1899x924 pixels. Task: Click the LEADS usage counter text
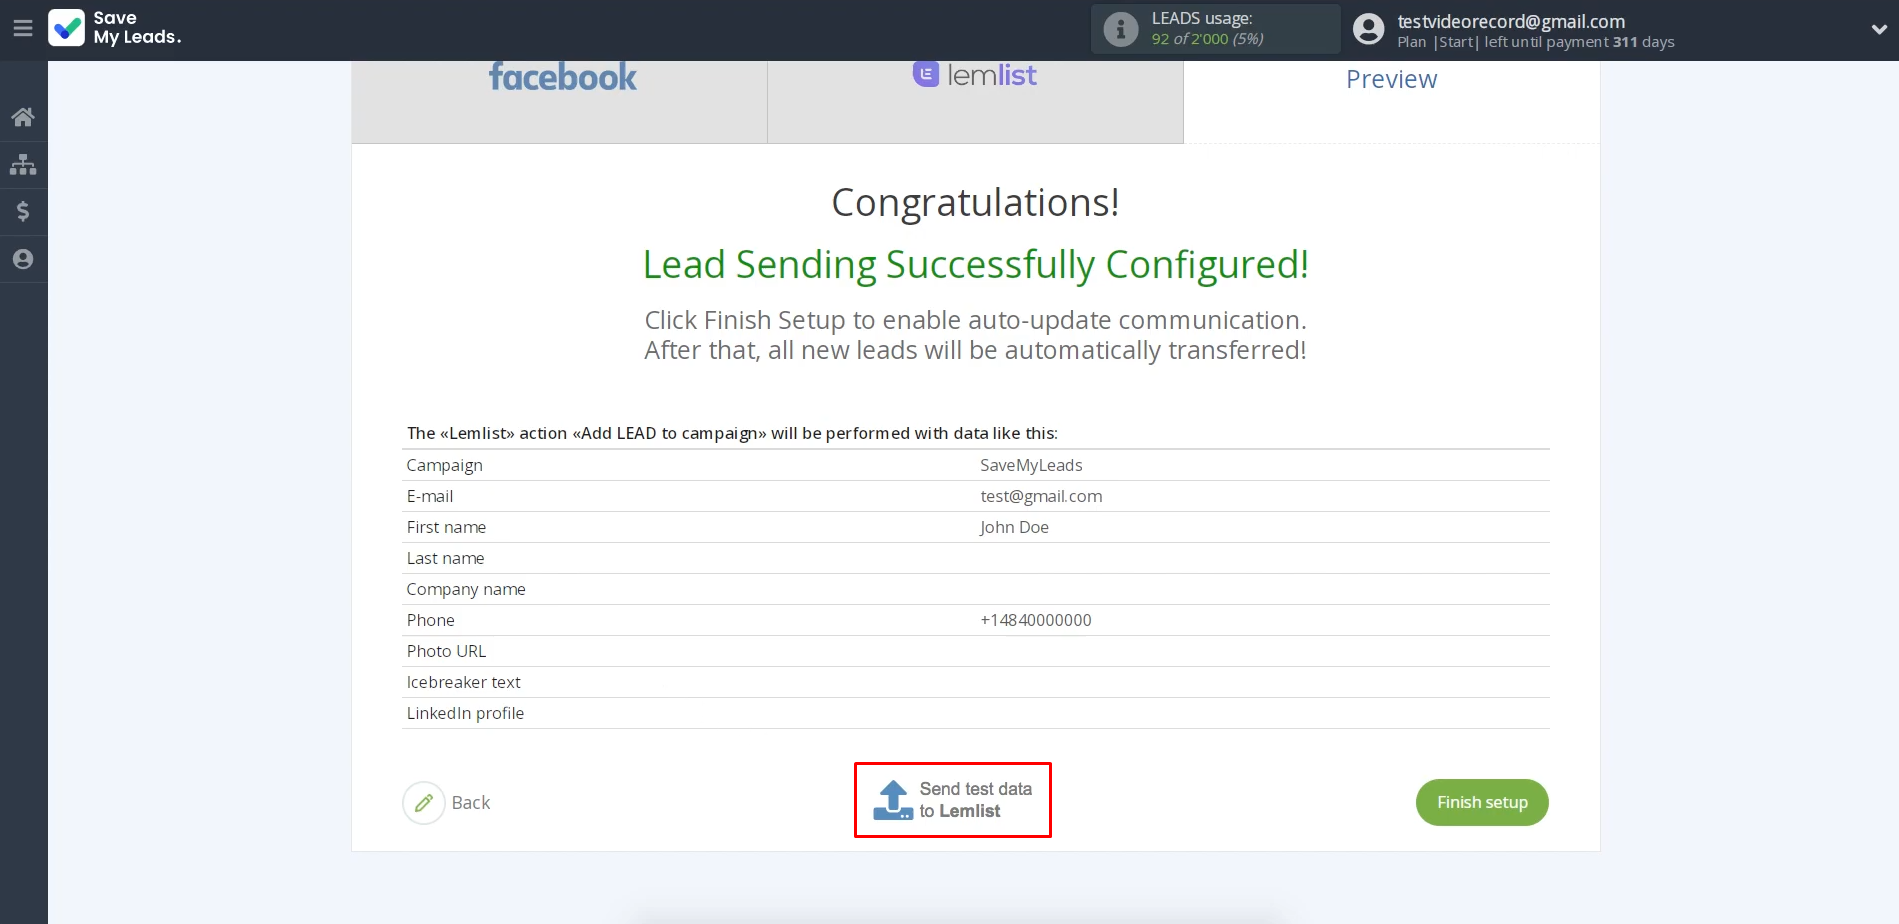(1207, 39)
